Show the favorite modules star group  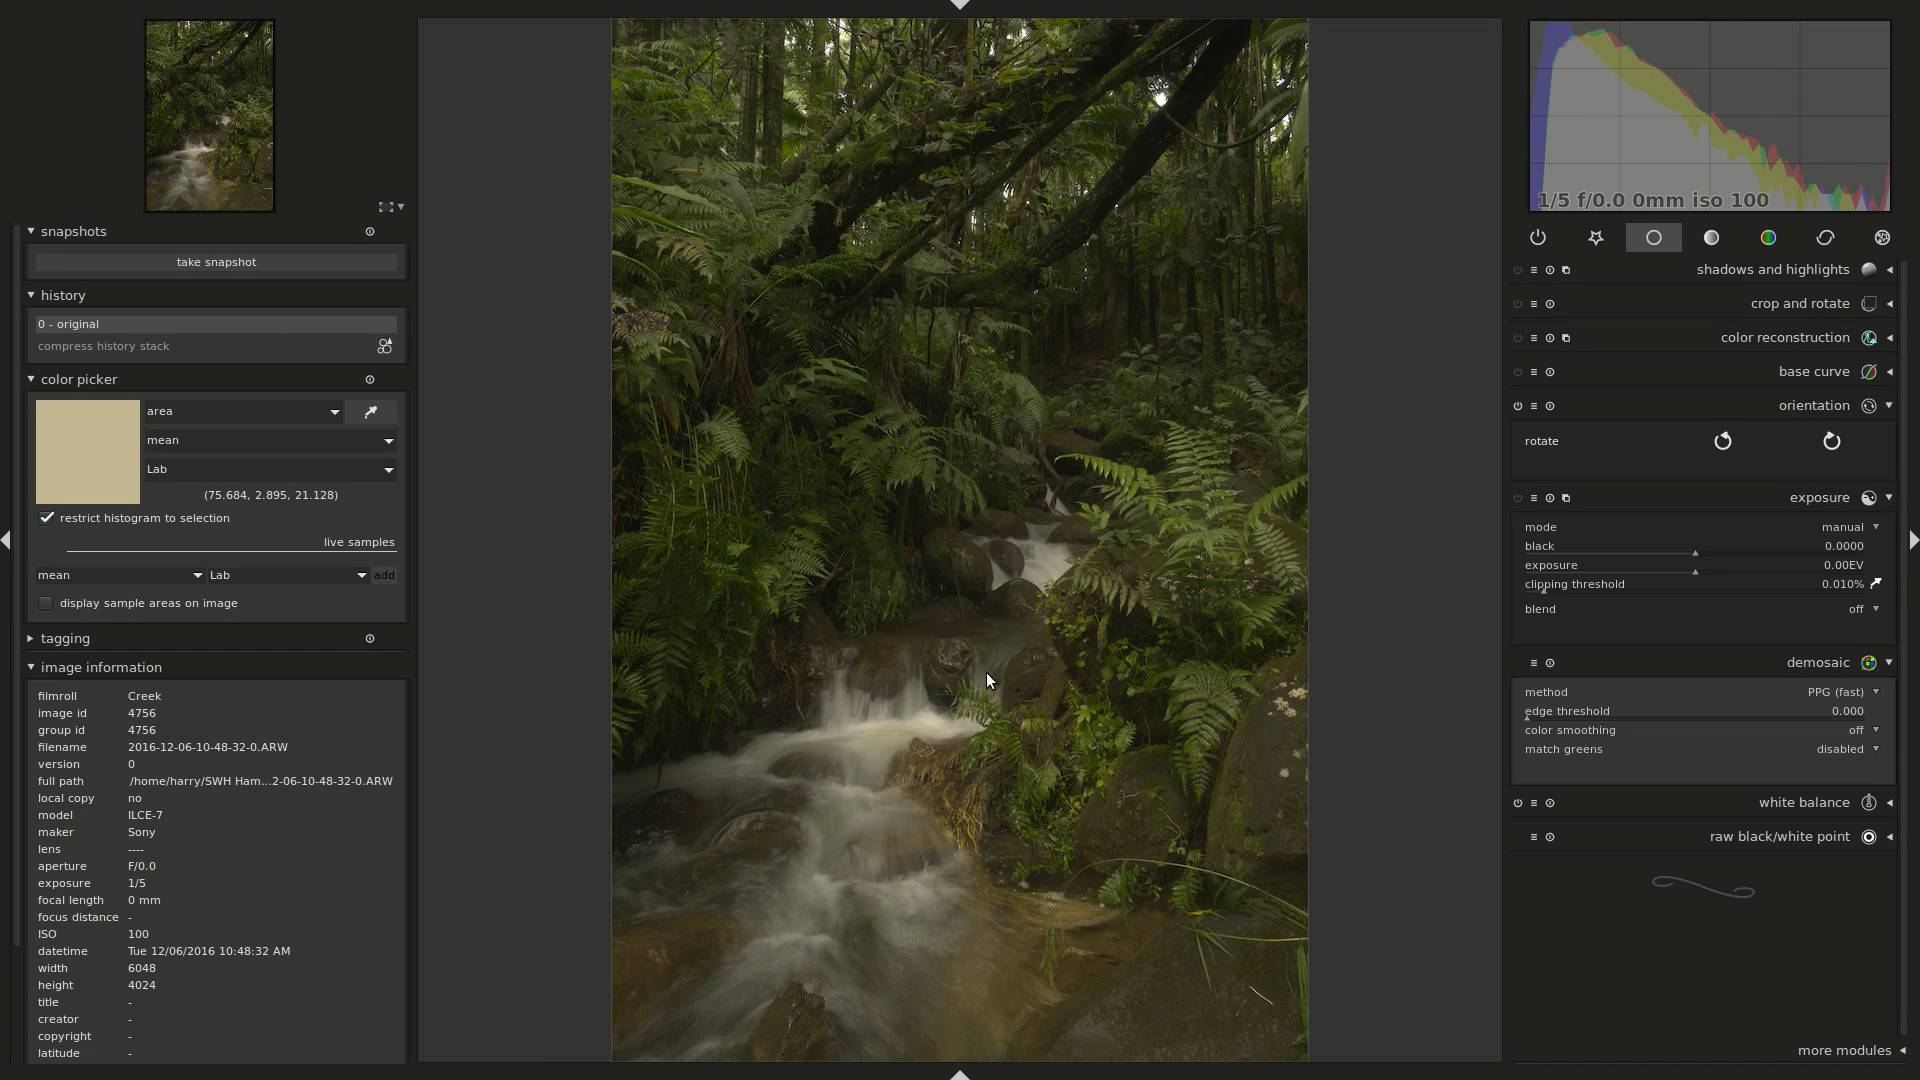click(x=1596, y=238)
